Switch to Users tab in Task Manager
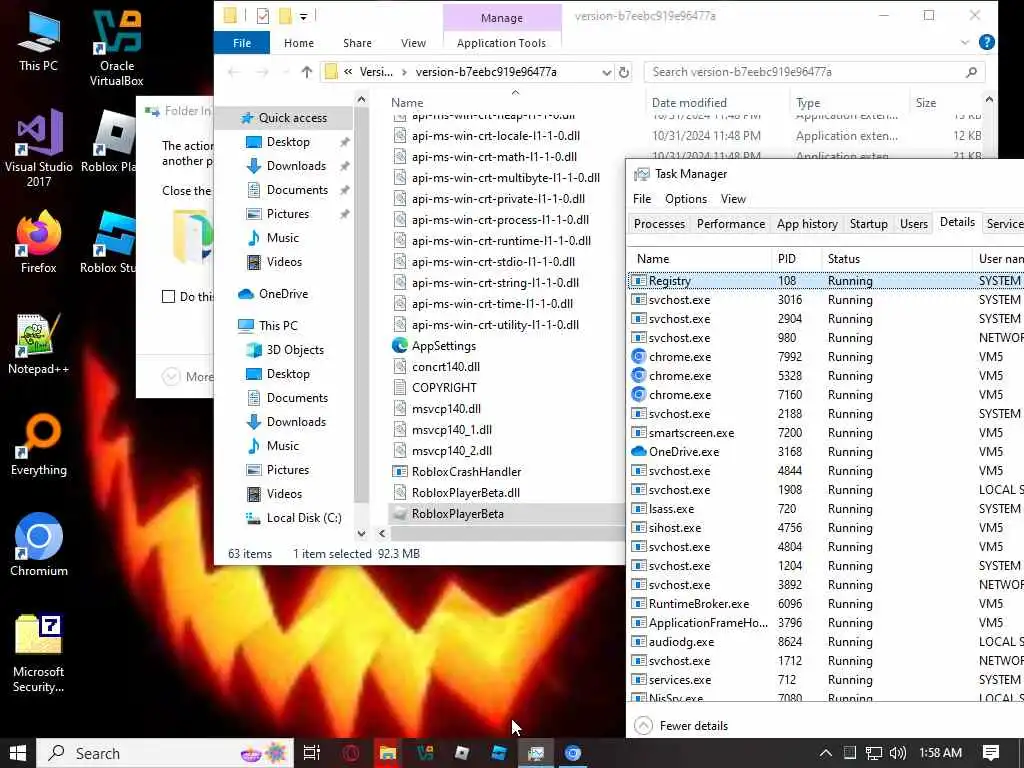1024x768 pixels. click(914, 224)
